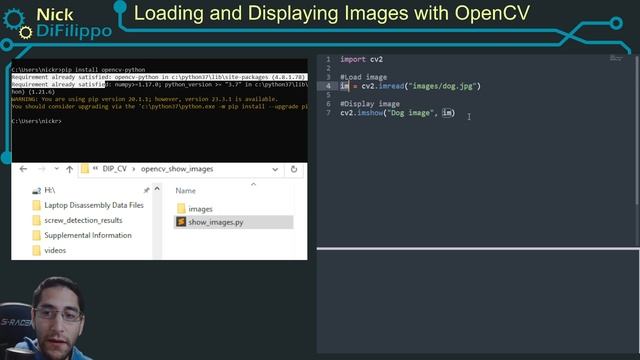Click the sort indicator above the Name column
The image size is (640, 360).
[x=253, y=184]
